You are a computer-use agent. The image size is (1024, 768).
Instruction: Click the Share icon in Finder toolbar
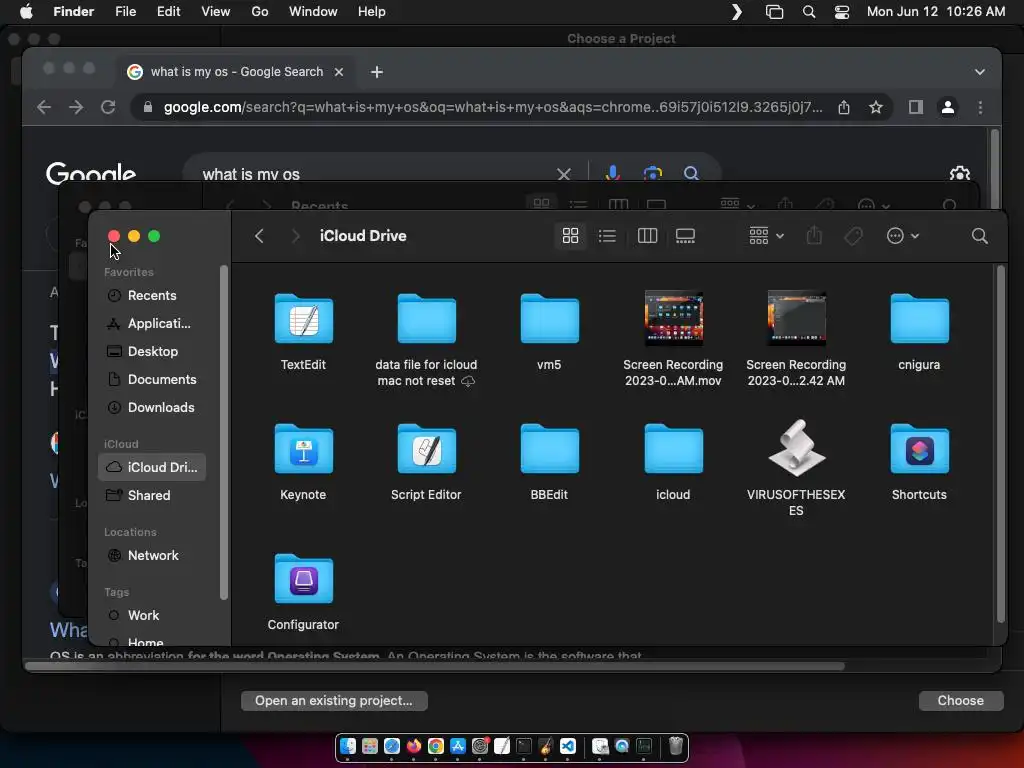click(x=814, y=235)
